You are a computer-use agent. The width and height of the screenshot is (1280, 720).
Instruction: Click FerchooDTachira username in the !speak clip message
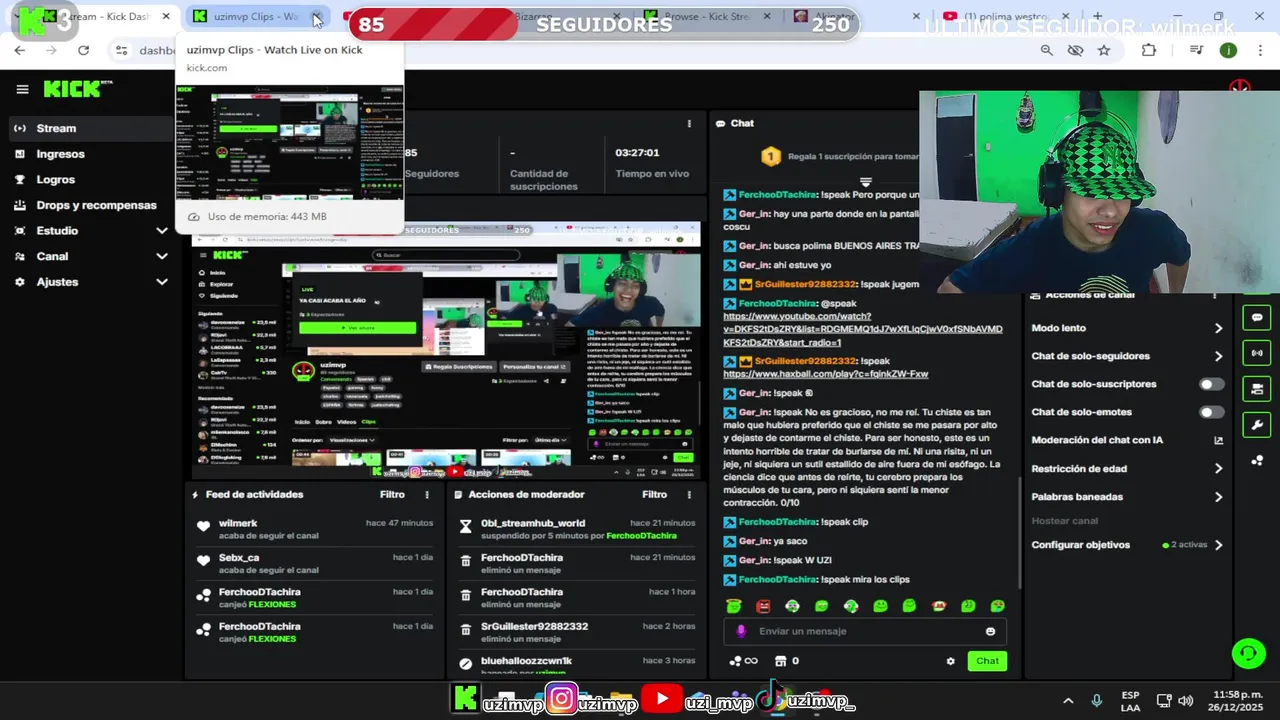click(778, 522)
